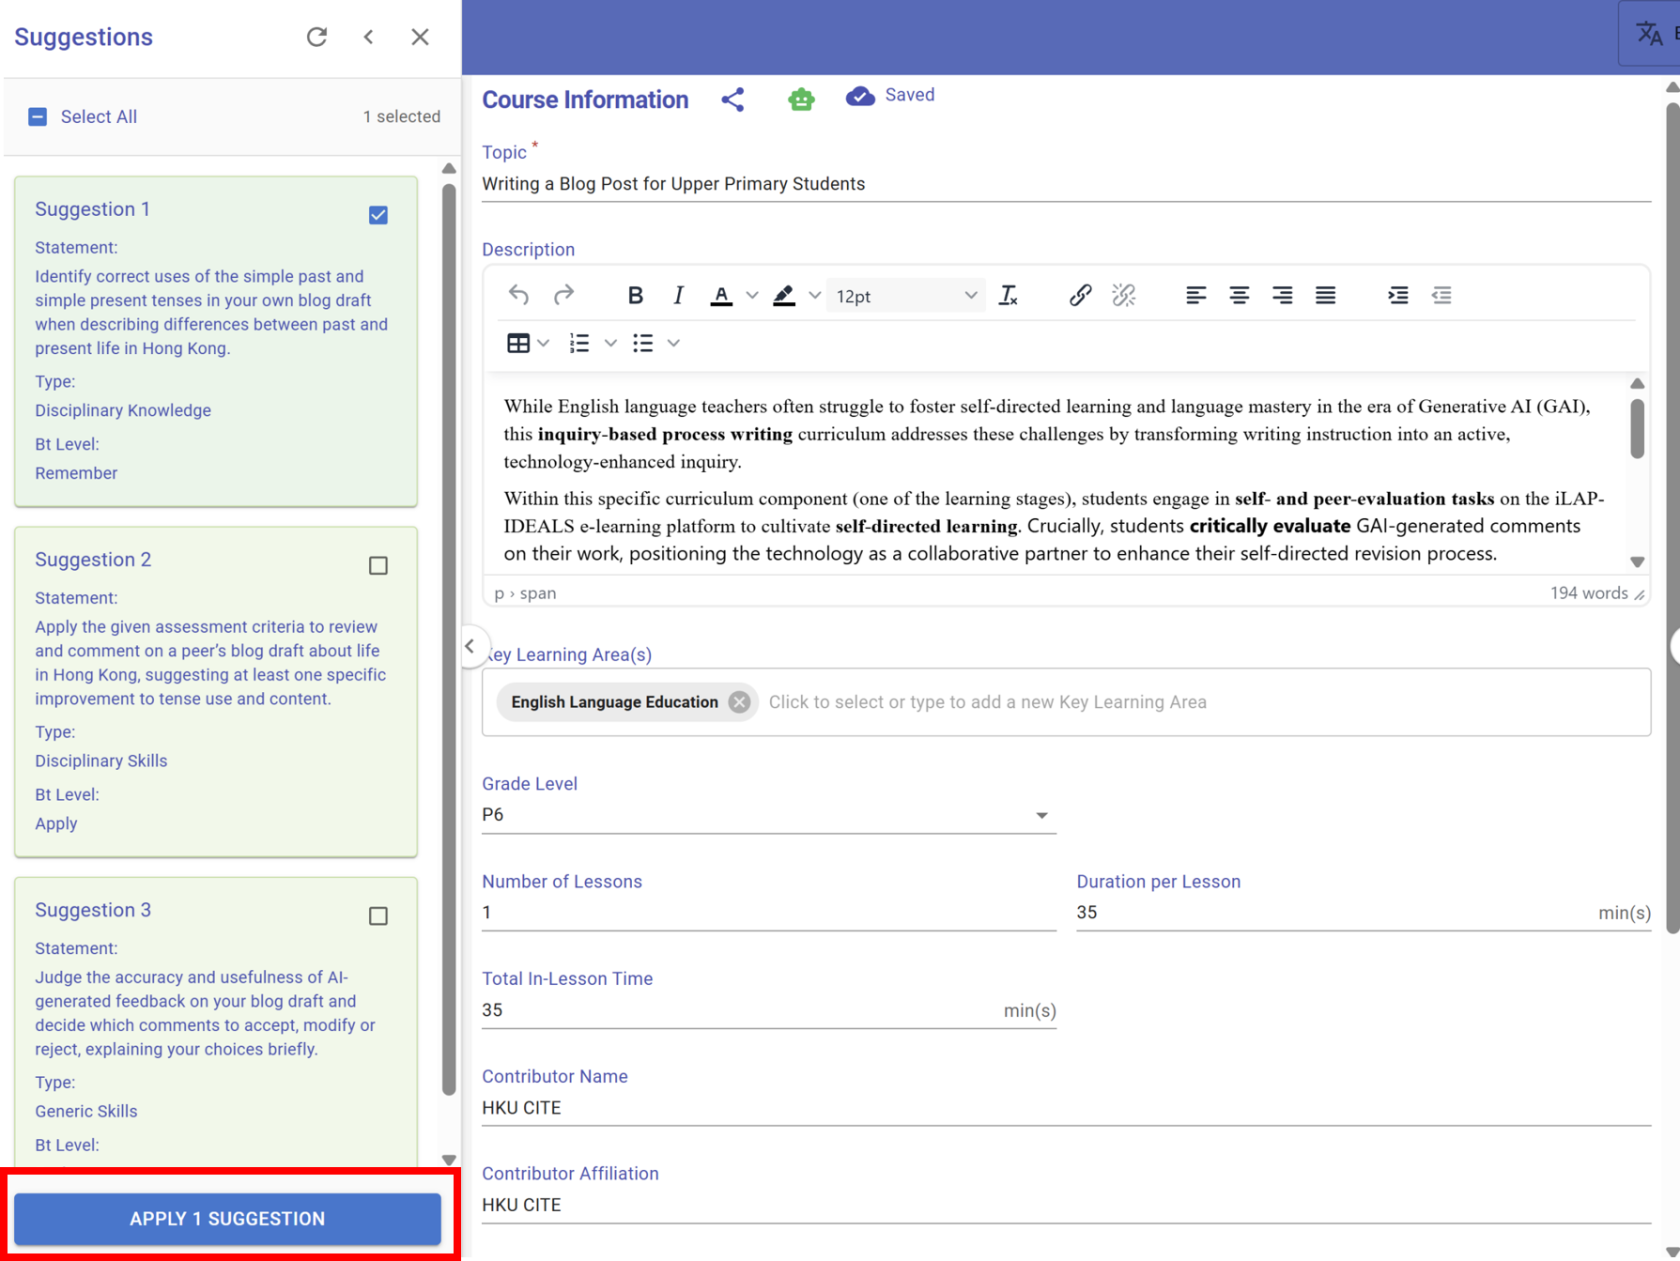Screen dimensions: 1680x1261
Task: Remove the English Language Education chip
Action: click(x=739, y=702)
